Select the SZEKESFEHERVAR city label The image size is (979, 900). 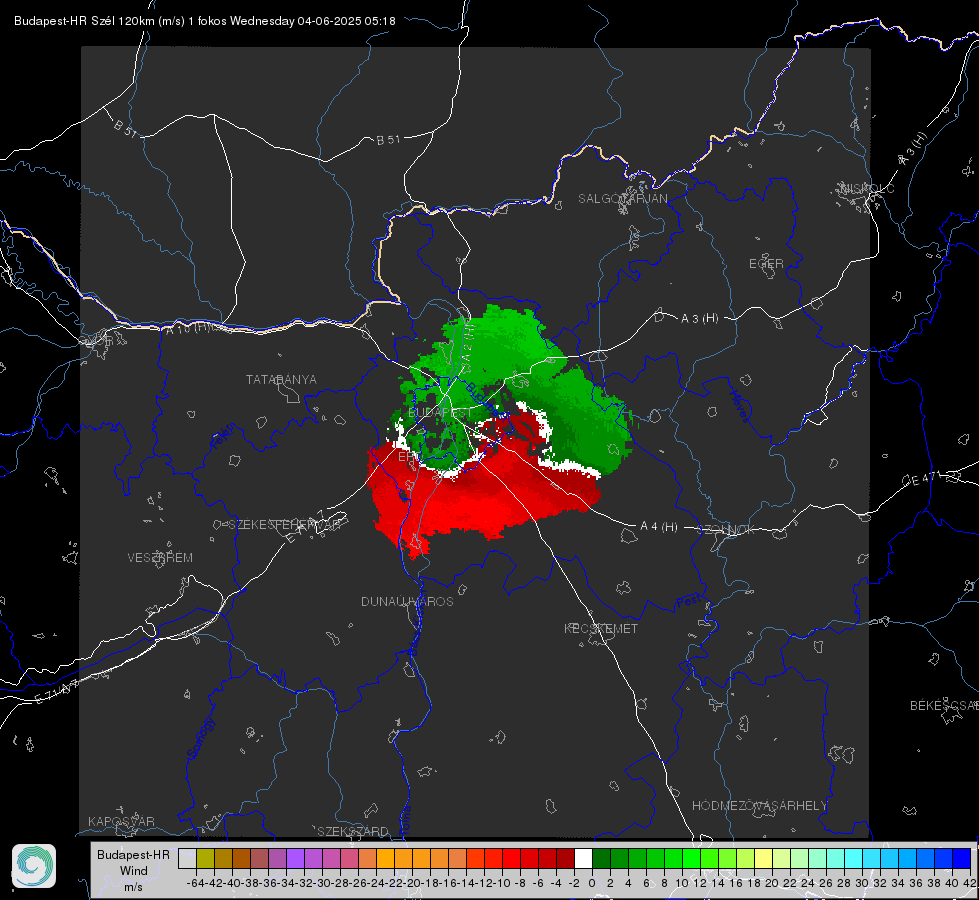pyautogui.click(x=284, y=525)
